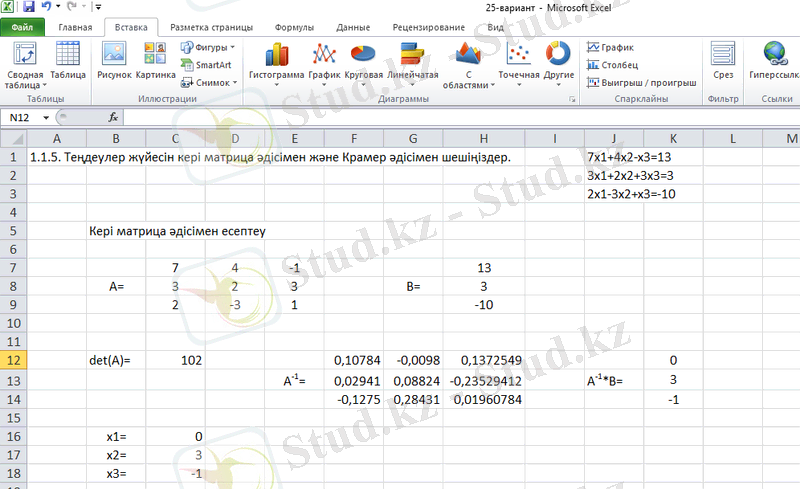The width and height of the screenshot is (800, 489).
Task: Switch to the Главная tab
Action: click(x=75, y=27)
